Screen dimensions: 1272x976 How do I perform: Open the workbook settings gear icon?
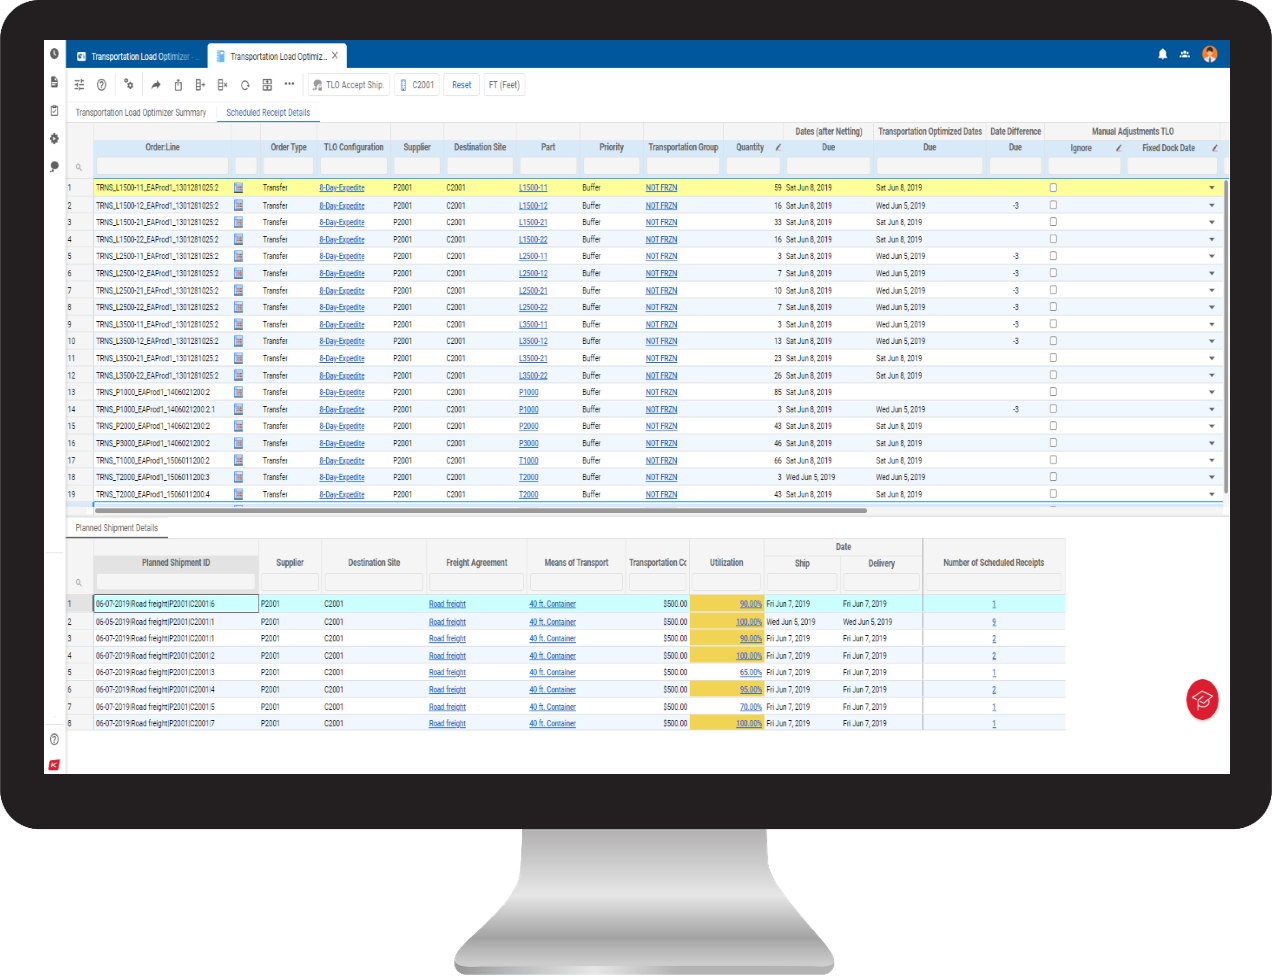(128, 84)
